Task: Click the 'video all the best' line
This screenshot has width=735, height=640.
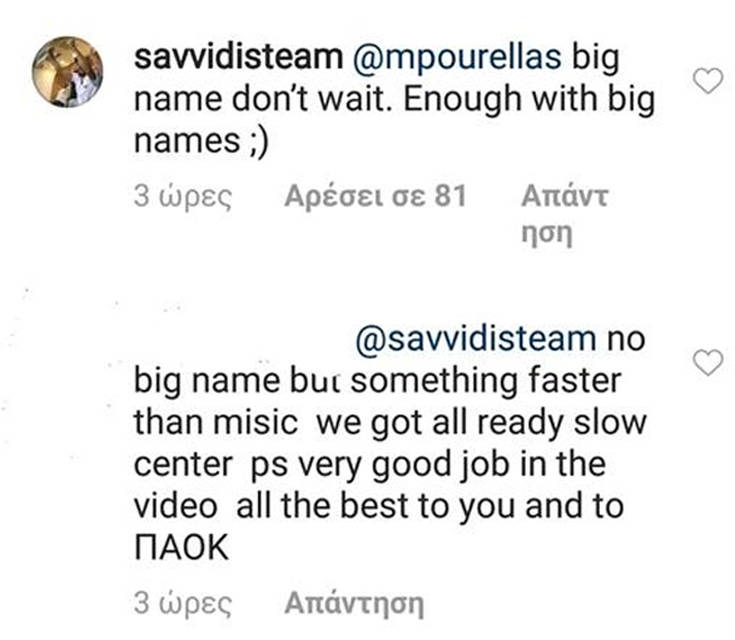Action: (x=379, y=506)
